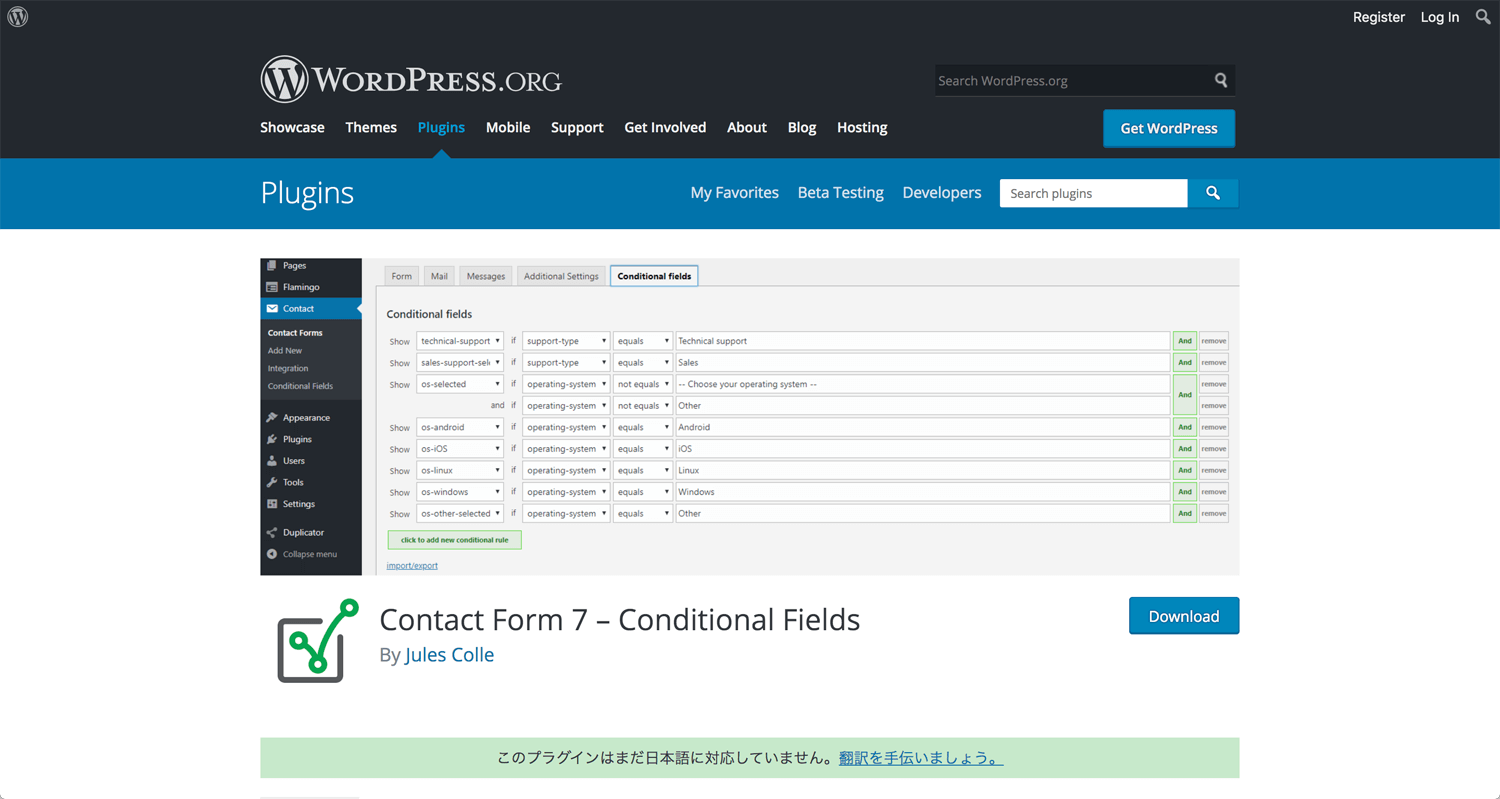Image resolution: width=1500 pixels, height=799 pixels.
Task: Open the os-windows group dropdown
Action: point(460,492)
